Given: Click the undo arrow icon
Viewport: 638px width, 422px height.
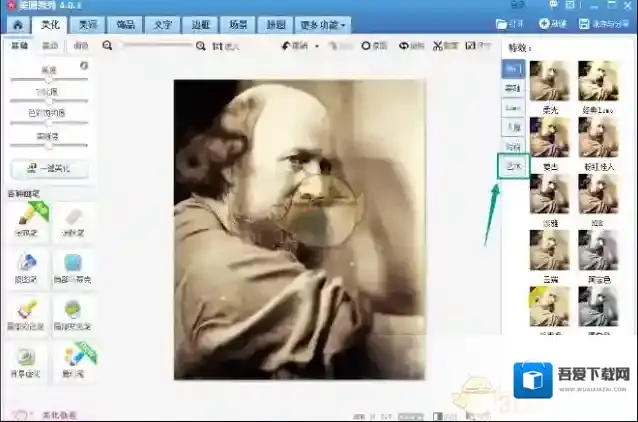Looking at the screenshot, I should tap(286, 46).
